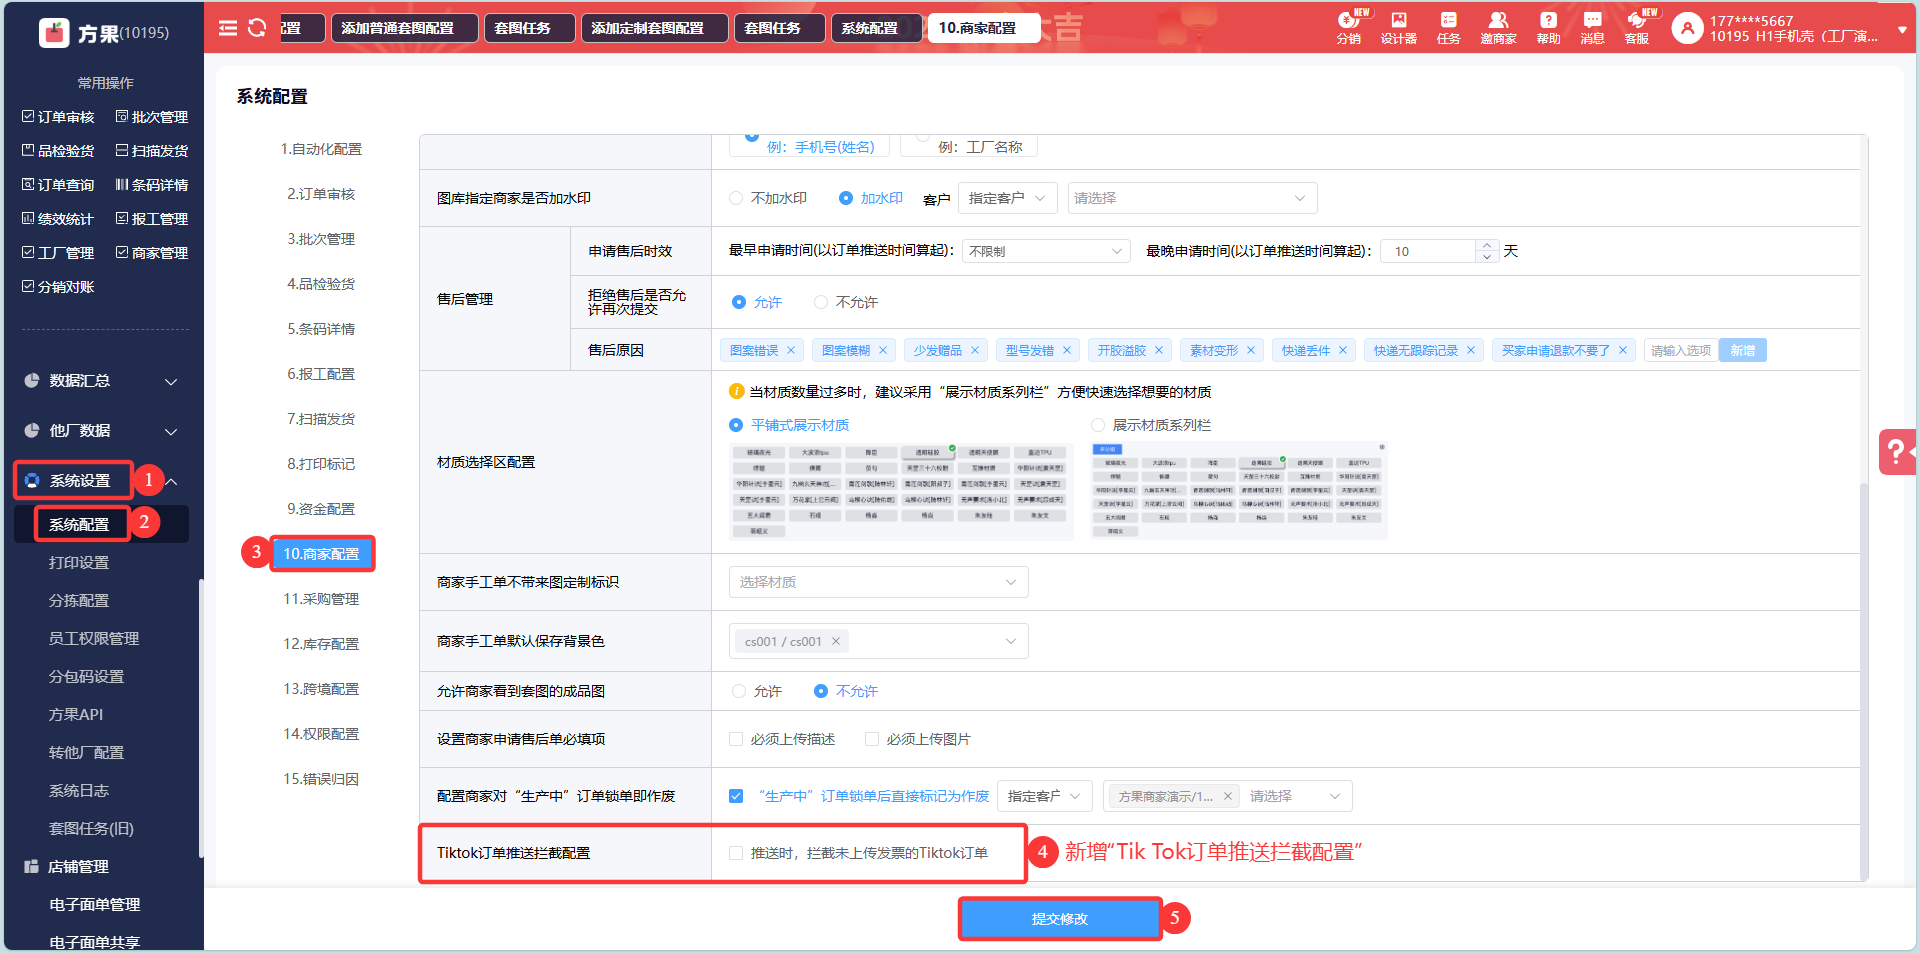Open the 不限制 earliest apply time dropdown

click(1044, 251)
